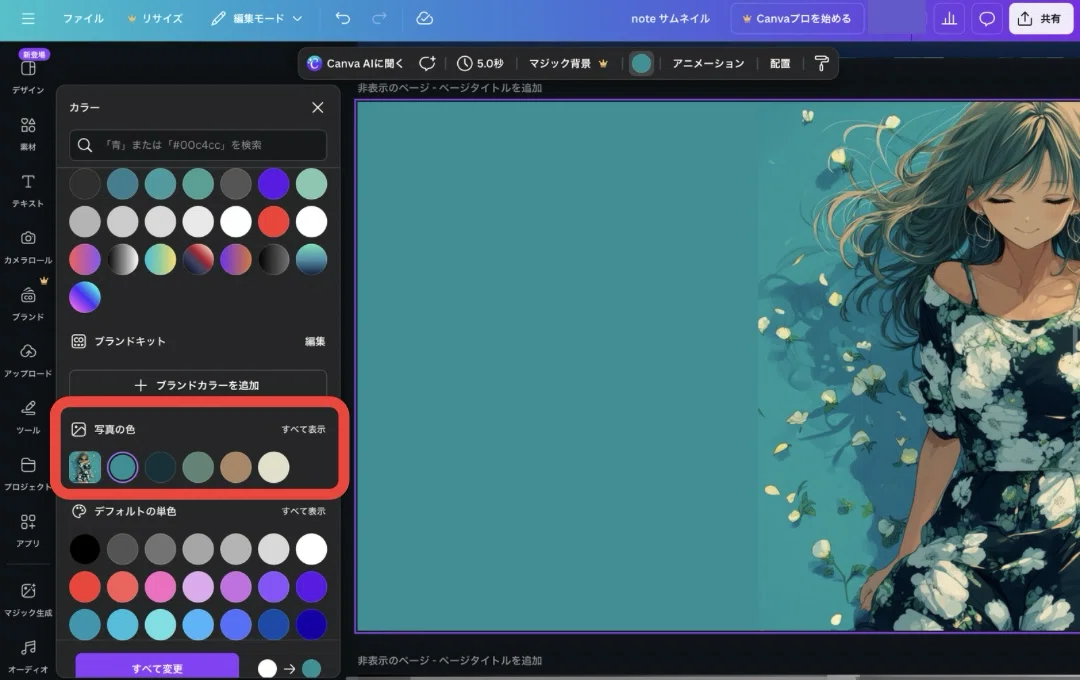Select the tan brown photo color
Screen dimensions: 1080x680
click(236, 467)
